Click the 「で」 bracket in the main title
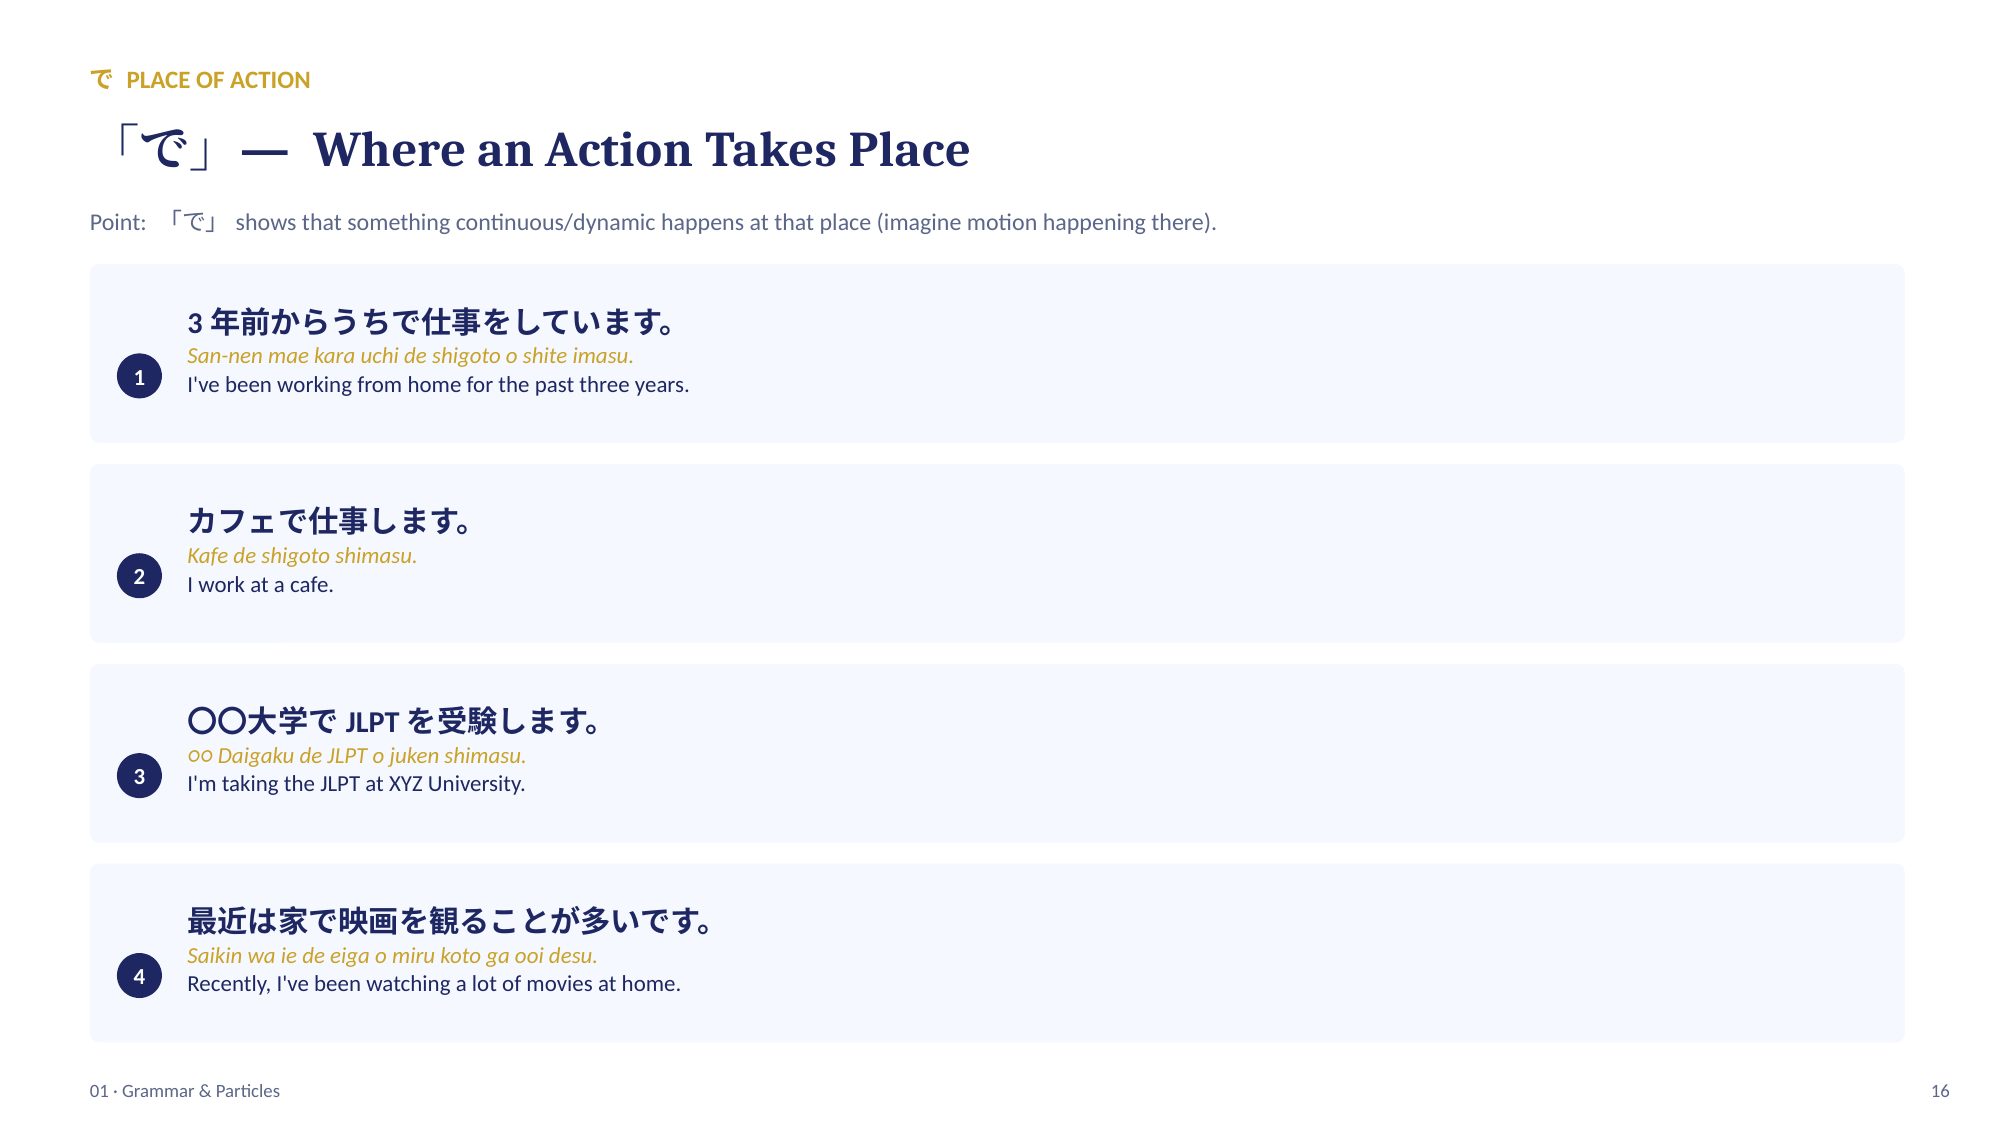Screen dimensions: 1996x1125 (163, 150)
